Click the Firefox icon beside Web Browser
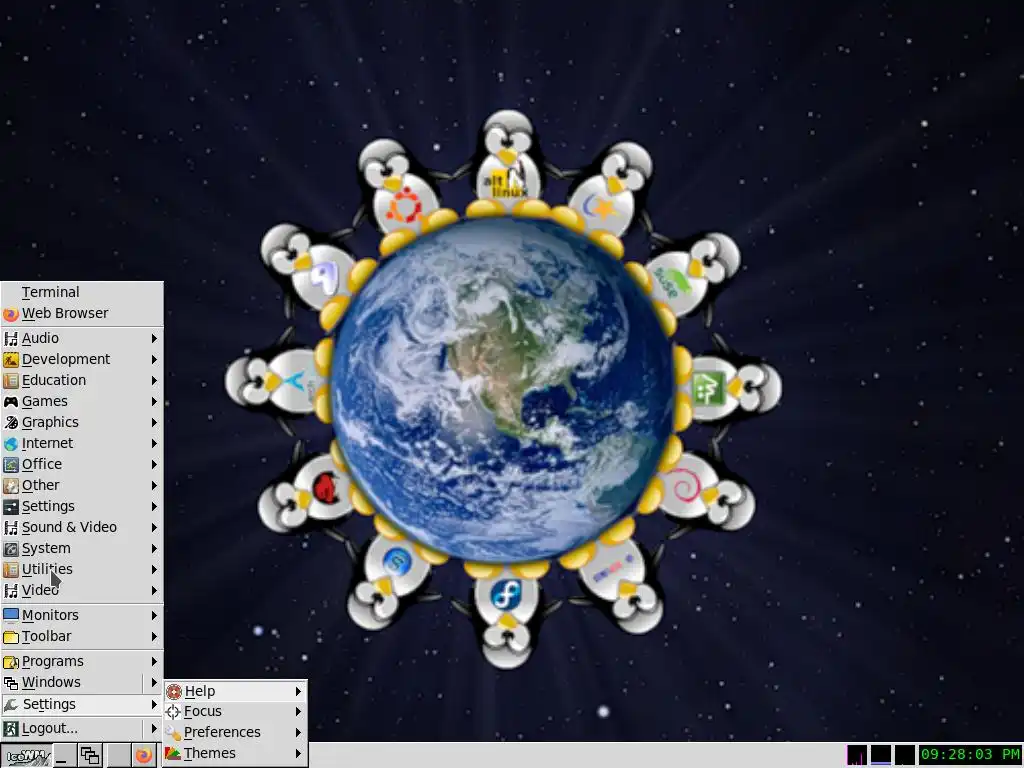 [x=10, y=314]
